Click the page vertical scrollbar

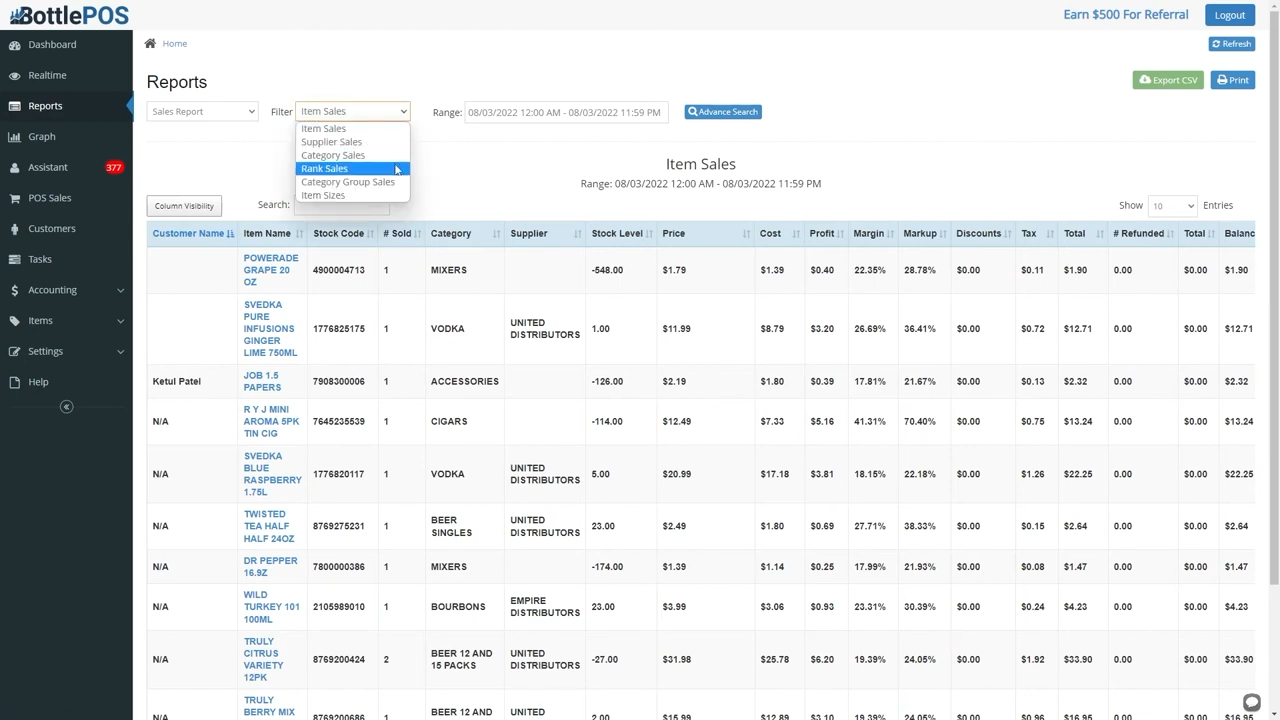[1274, 300]
